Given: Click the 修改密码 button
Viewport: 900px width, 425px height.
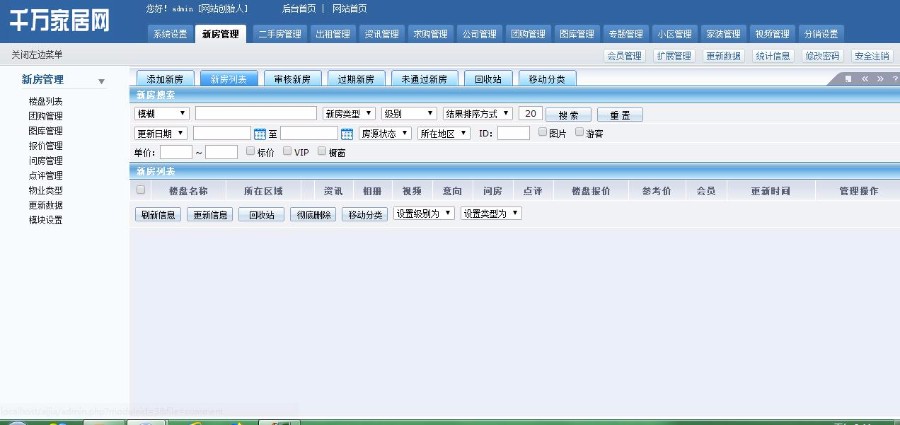Looking at the screenshot, I should click(823, 56).
